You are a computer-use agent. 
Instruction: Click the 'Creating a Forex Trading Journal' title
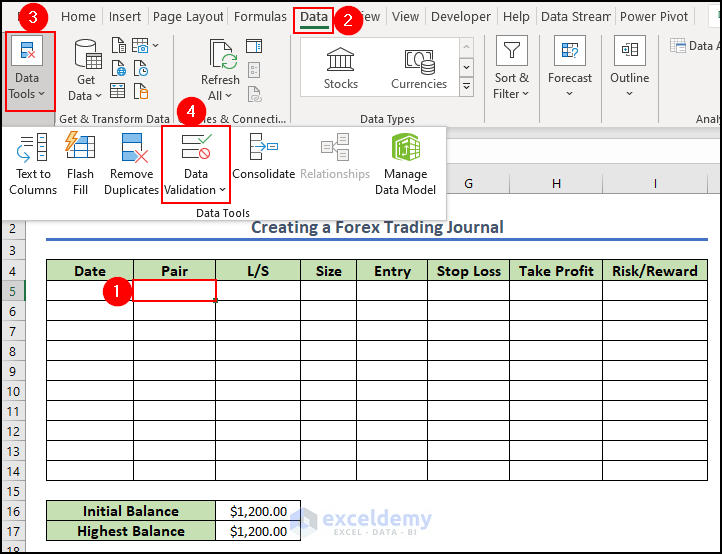[377, 227]
